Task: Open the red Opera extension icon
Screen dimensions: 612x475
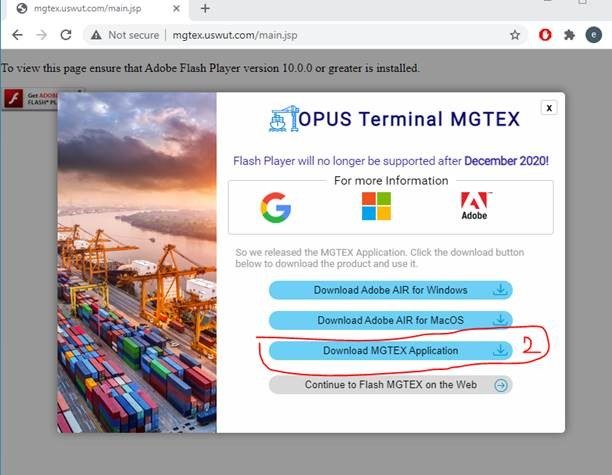Action: pyautogui.click(x=545, y=35)
